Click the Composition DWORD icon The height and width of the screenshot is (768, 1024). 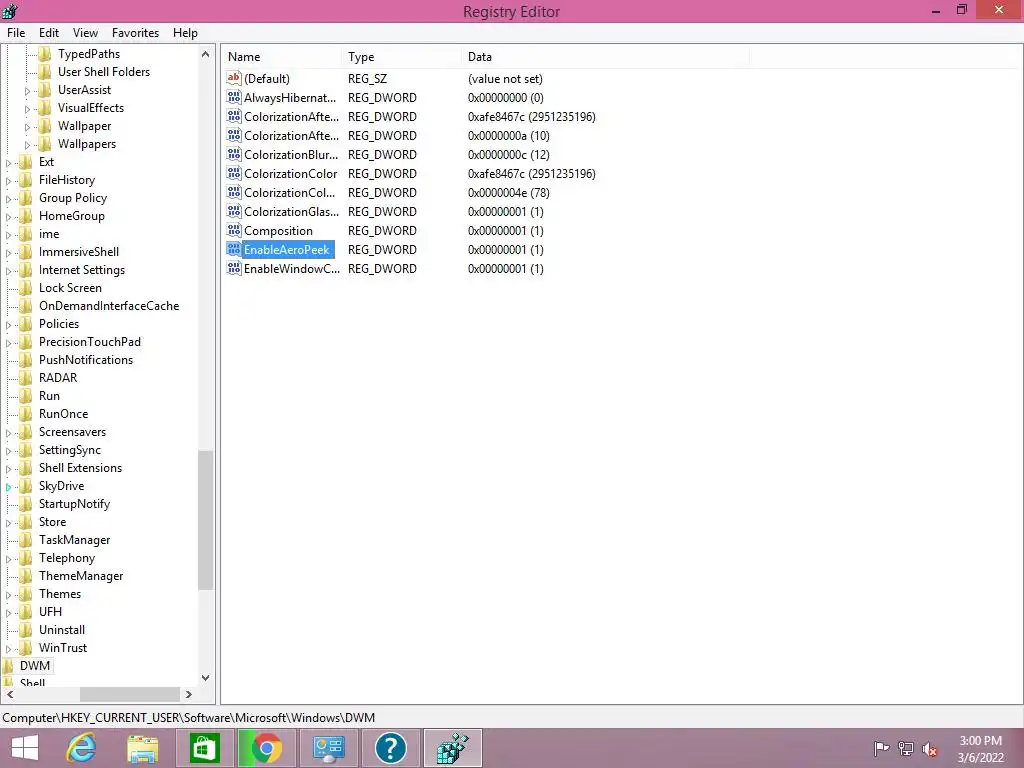pyautogui.click(x=234, y=230)
